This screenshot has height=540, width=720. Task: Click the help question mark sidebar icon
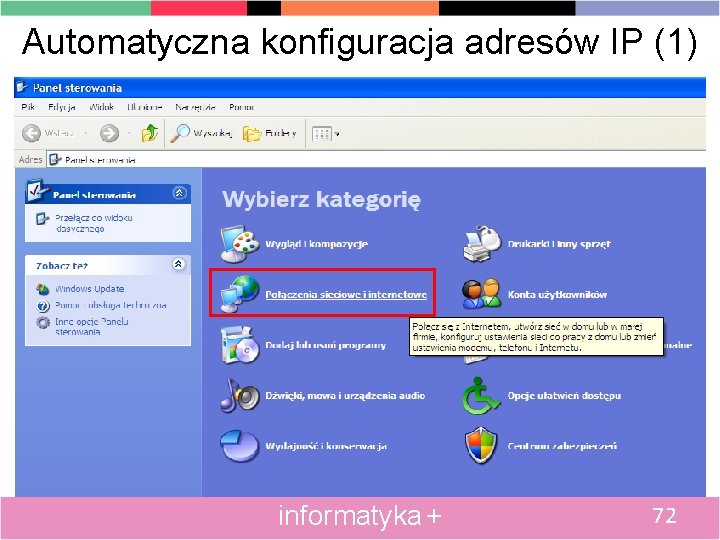coord(43,306)
